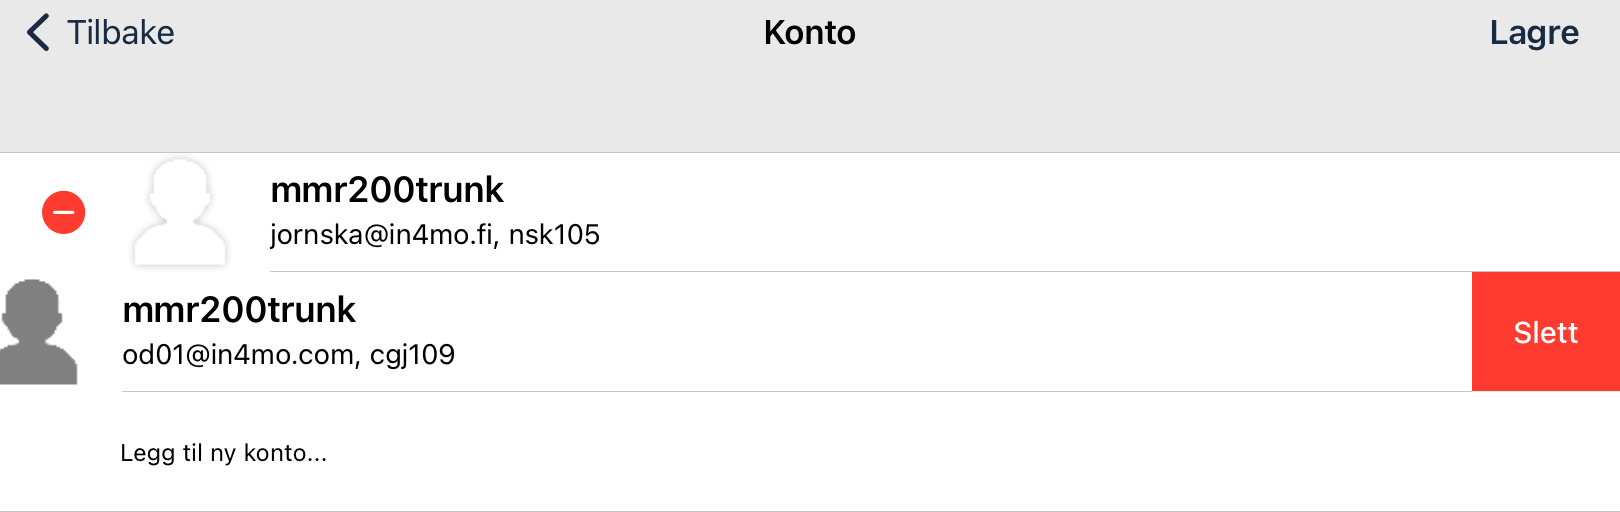The width and height of the screenshot is (1620, 512).
Task: Select Legg til ny konto... to add an account
Action: coord(223,453)
